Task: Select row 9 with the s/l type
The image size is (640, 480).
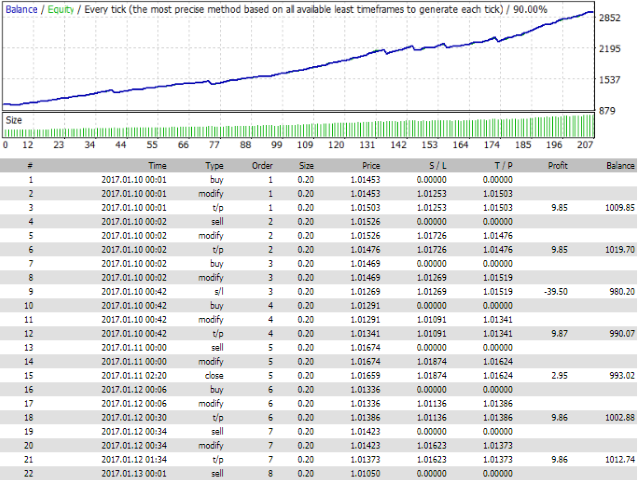Action: (x=215, y=291)
